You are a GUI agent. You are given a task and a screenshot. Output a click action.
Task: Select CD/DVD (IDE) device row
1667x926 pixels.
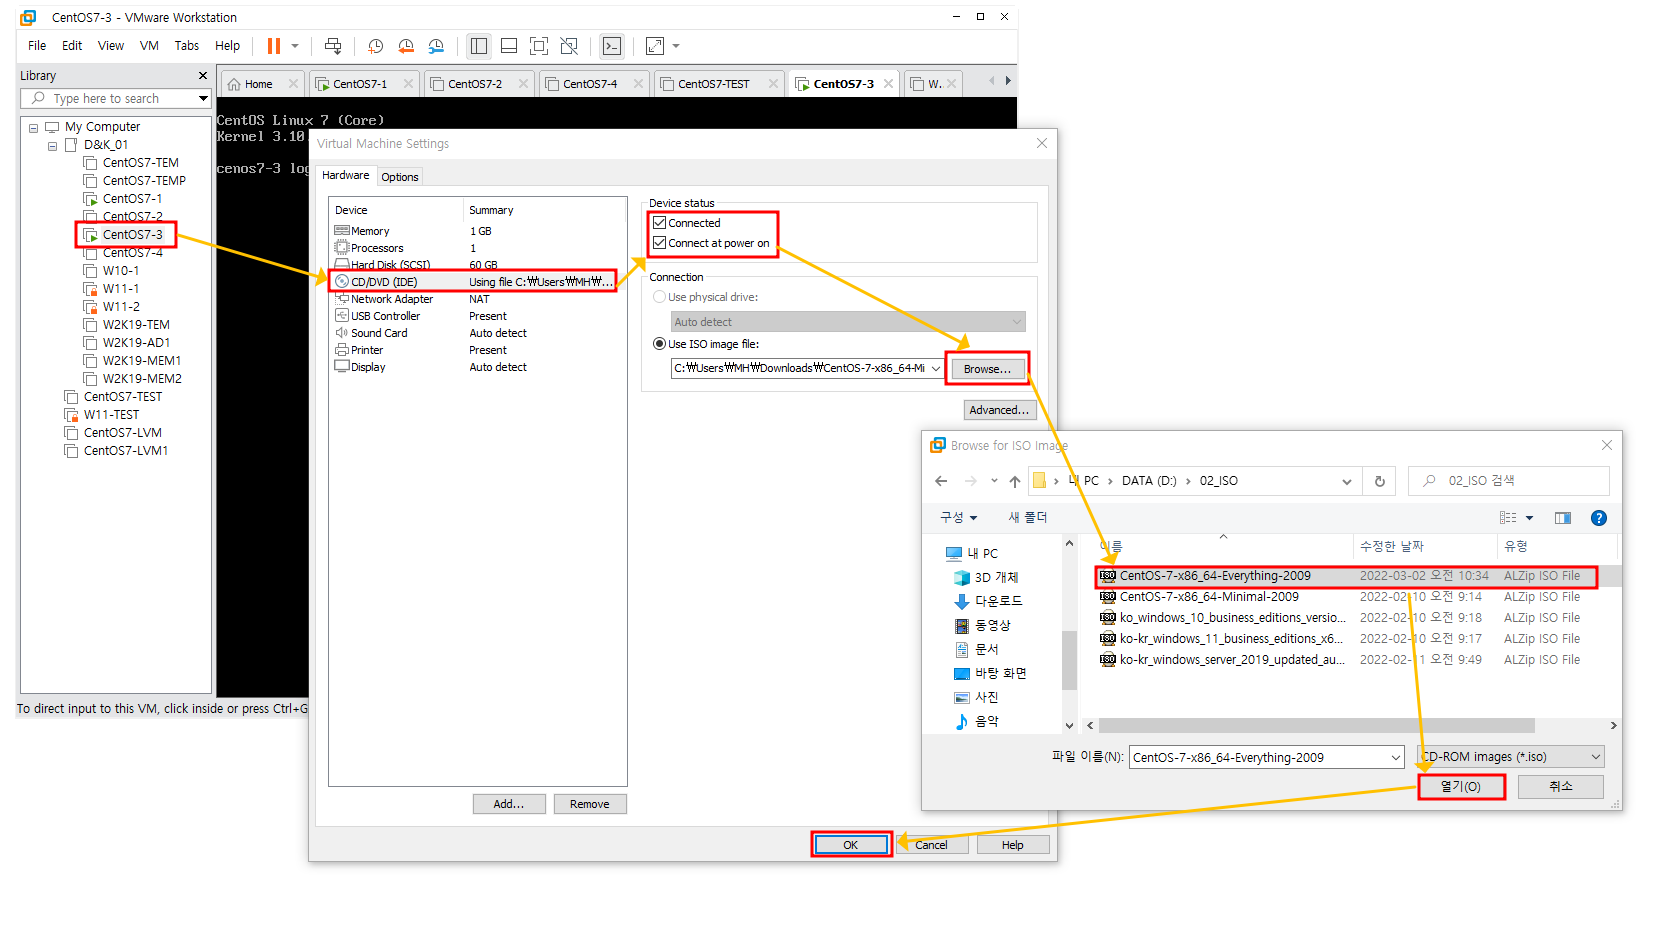(x=474, y=282)
